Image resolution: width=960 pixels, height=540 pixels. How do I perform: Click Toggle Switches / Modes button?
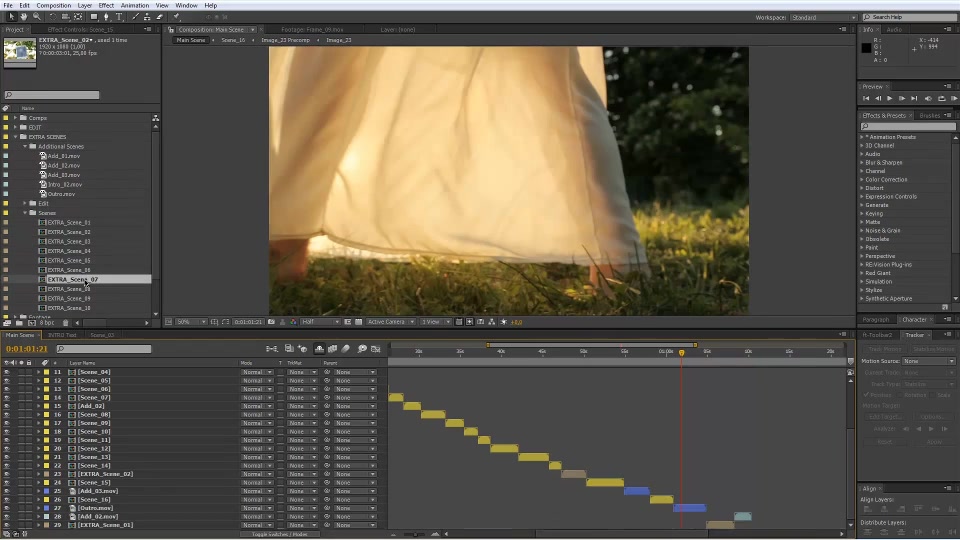tap(280, 534)
